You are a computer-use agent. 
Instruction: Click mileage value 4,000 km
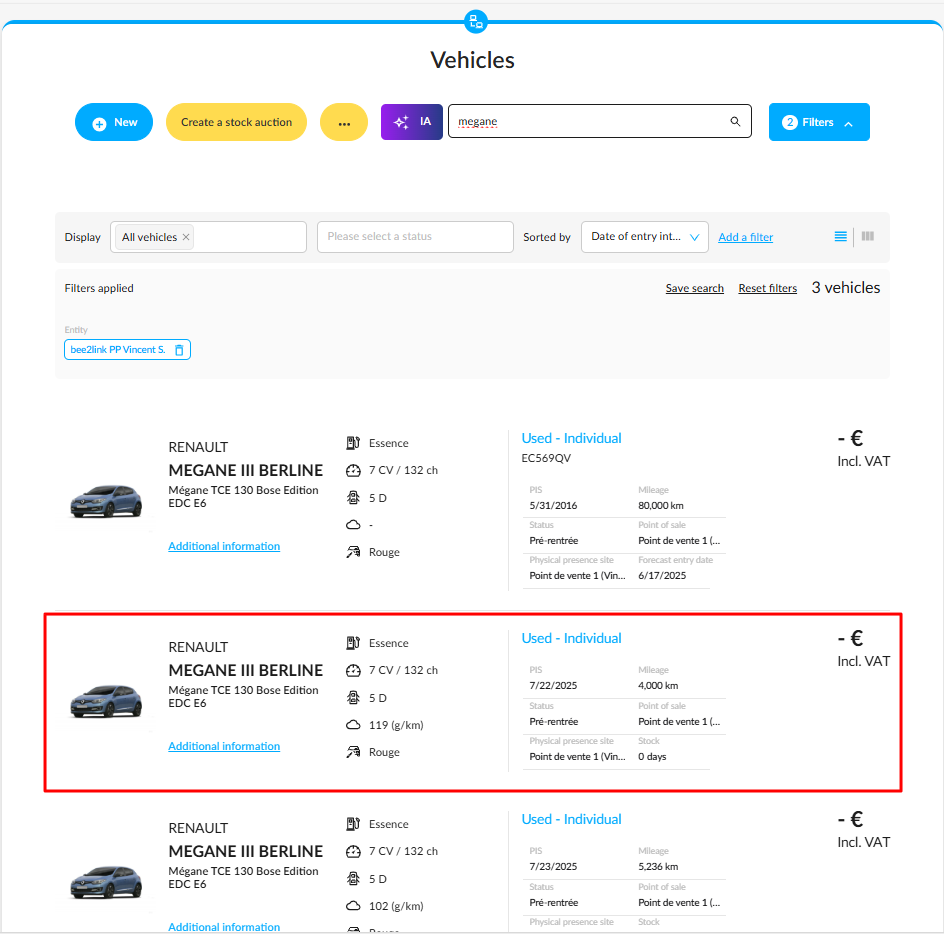point(658,686)
